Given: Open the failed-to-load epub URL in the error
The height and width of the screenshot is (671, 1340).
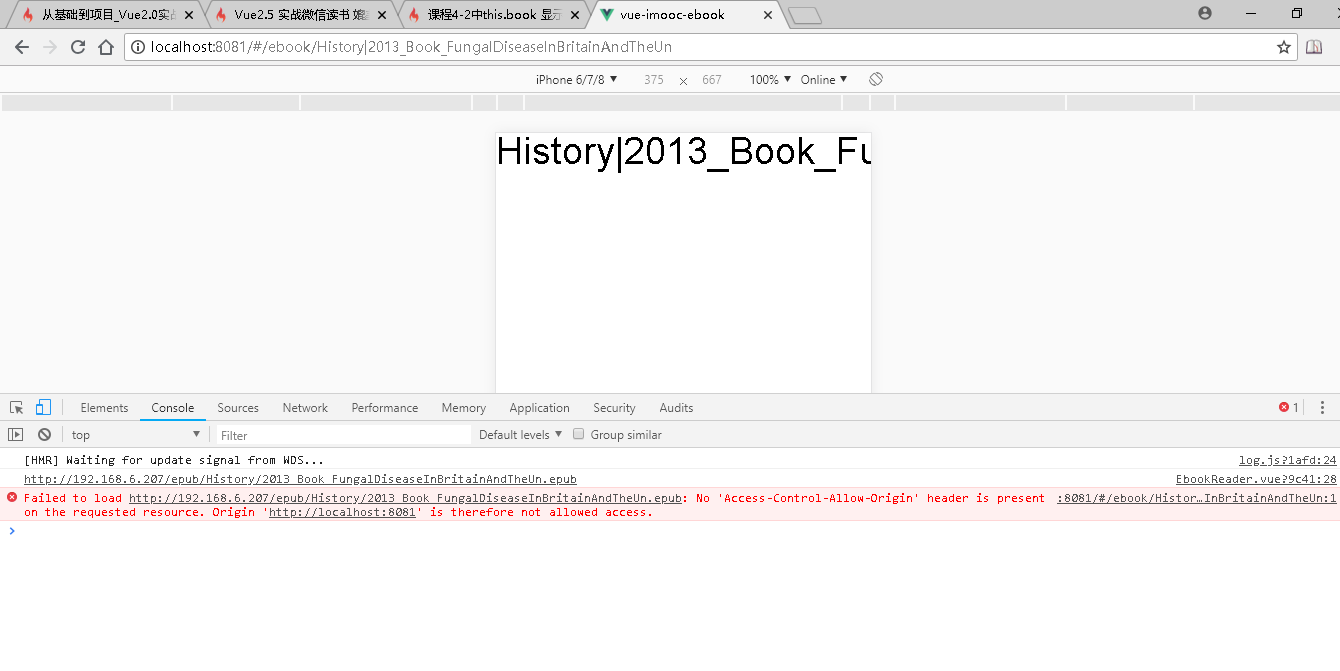Looking at the screenshot, I should 405,498.
